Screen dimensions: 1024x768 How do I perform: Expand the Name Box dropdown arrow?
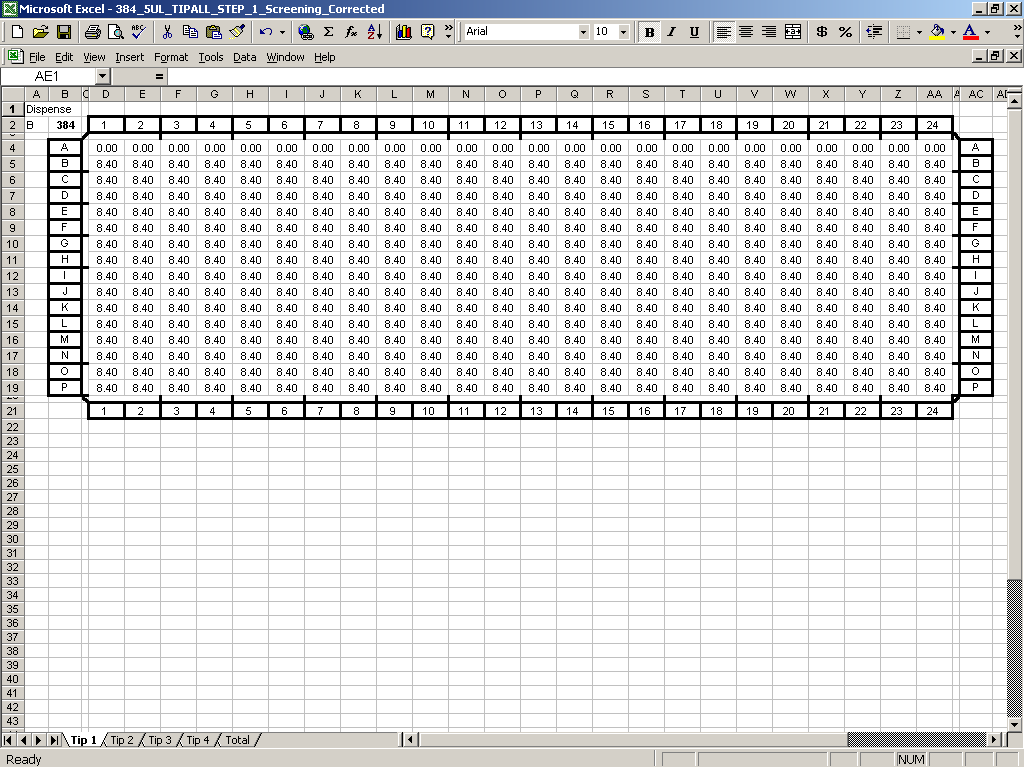(x=102, y=76)
